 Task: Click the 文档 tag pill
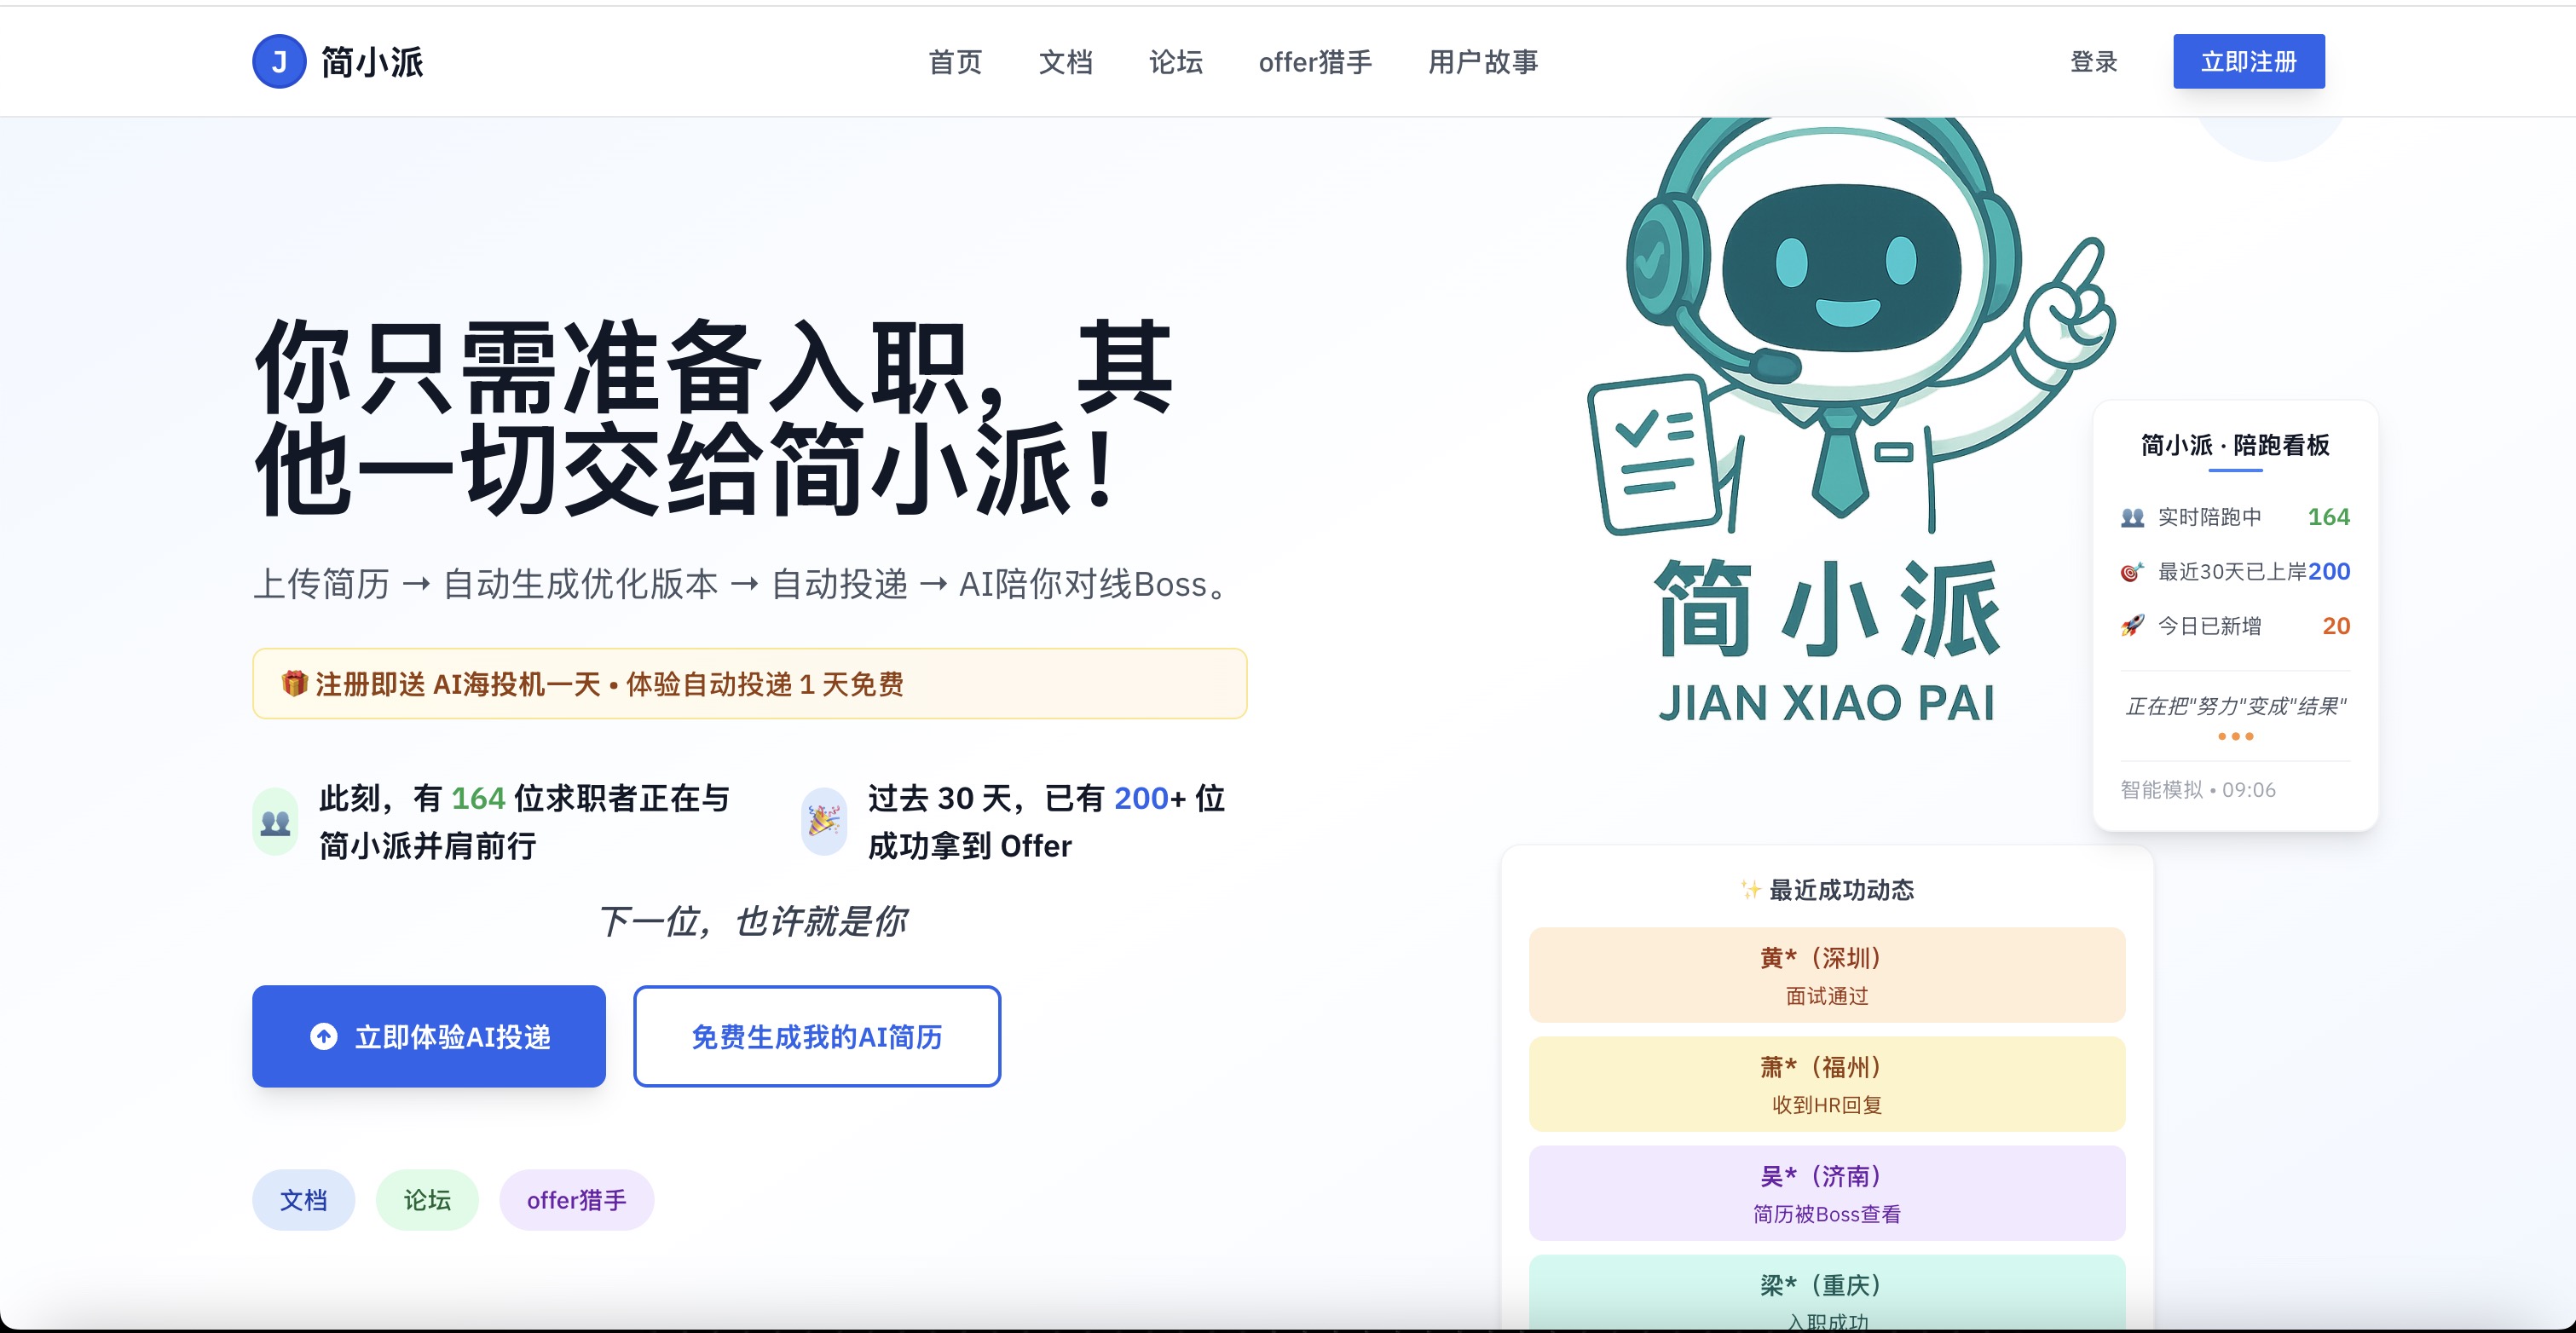point(303,1199)
